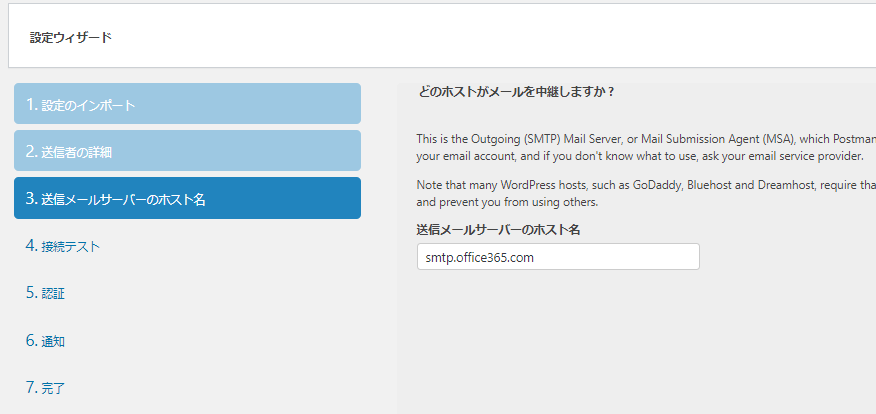The image size is (876, 414).
Task: Jump to step 4 接続テスト
Action: pyautogui.click(x=63, y=246)
